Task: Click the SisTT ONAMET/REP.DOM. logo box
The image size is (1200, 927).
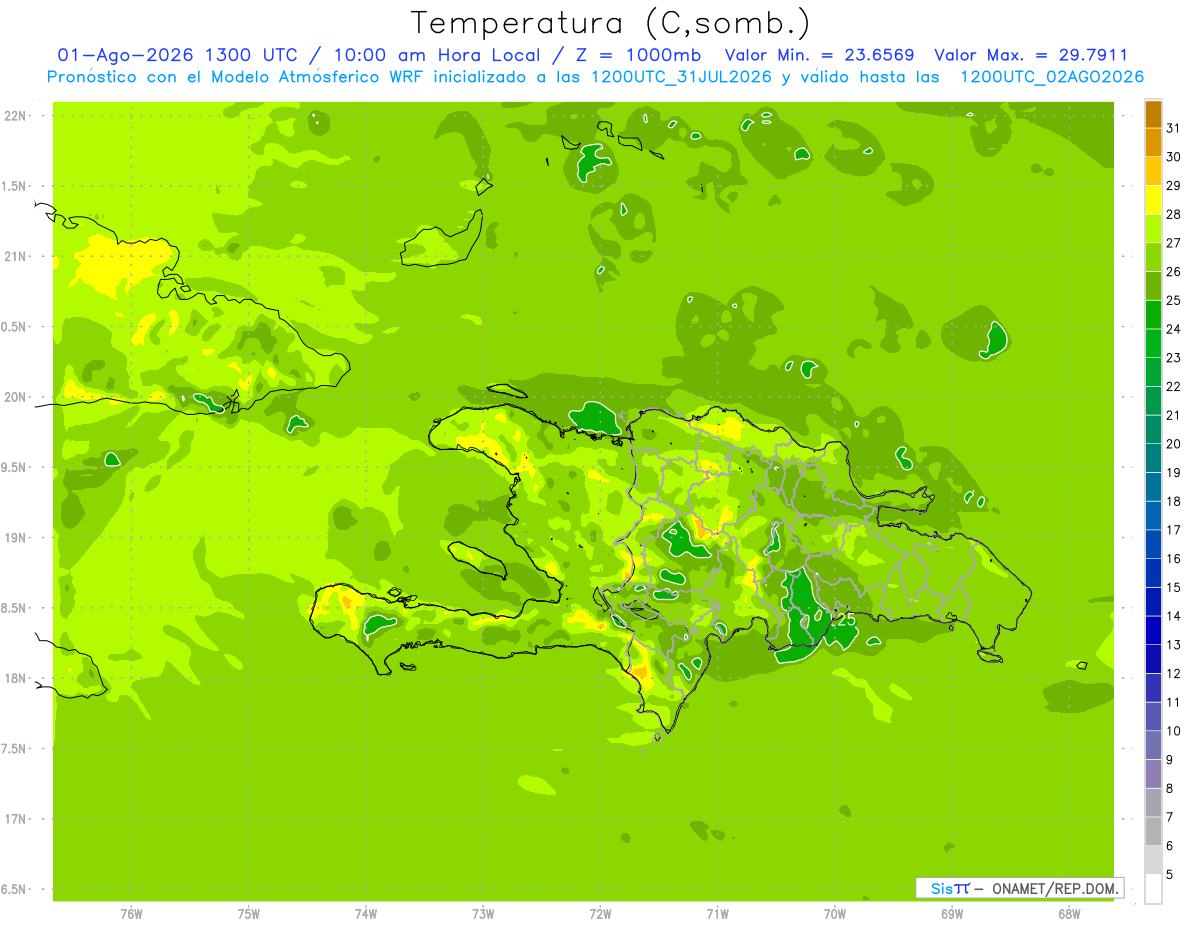Action: (1020, 888)
